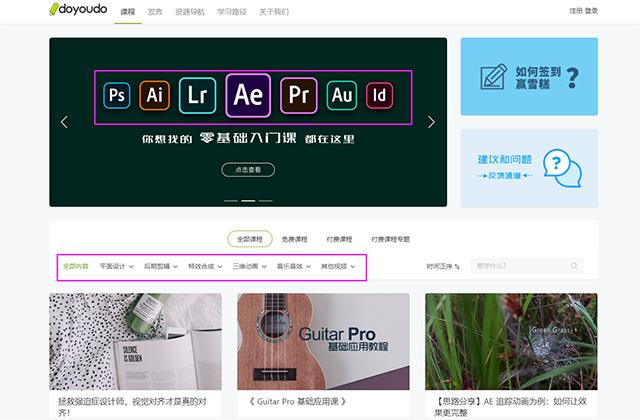Screen dimensions: 640x420
Task: Open 学习路径 in the top navigation
Action: [232, 12]
